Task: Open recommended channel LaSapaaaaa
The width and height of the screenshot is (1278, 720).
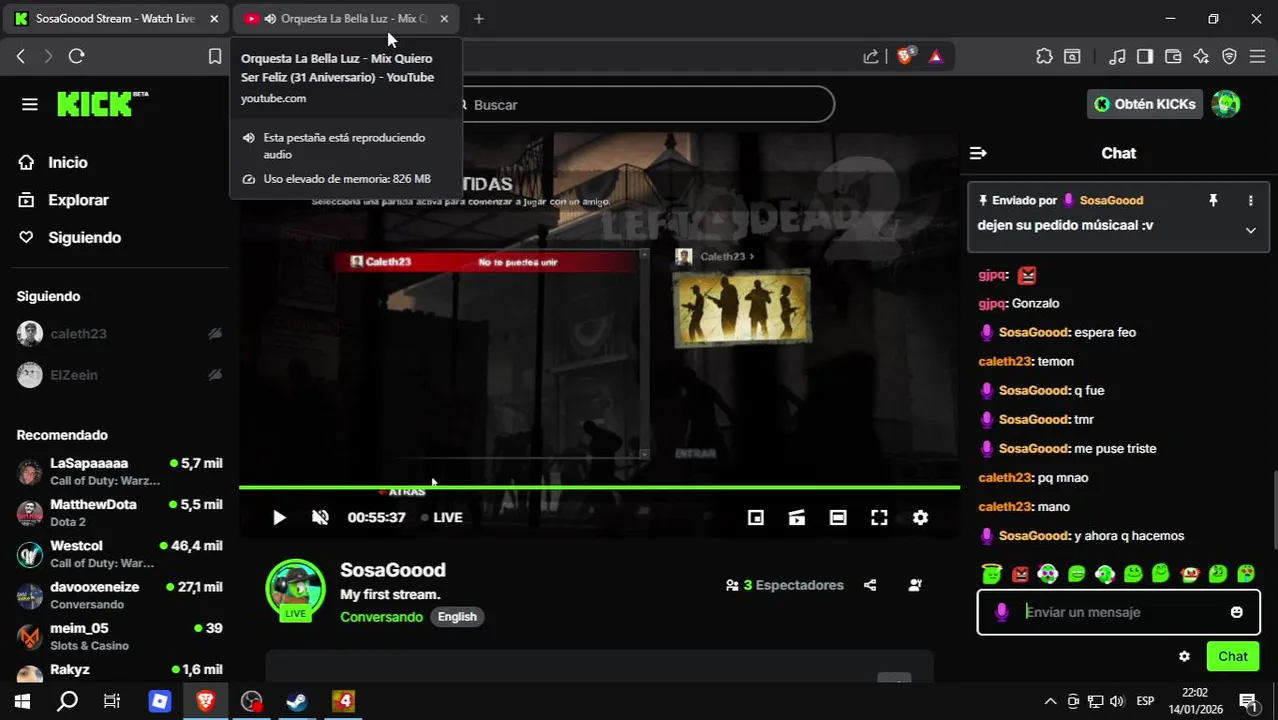Action: (120, 472)
